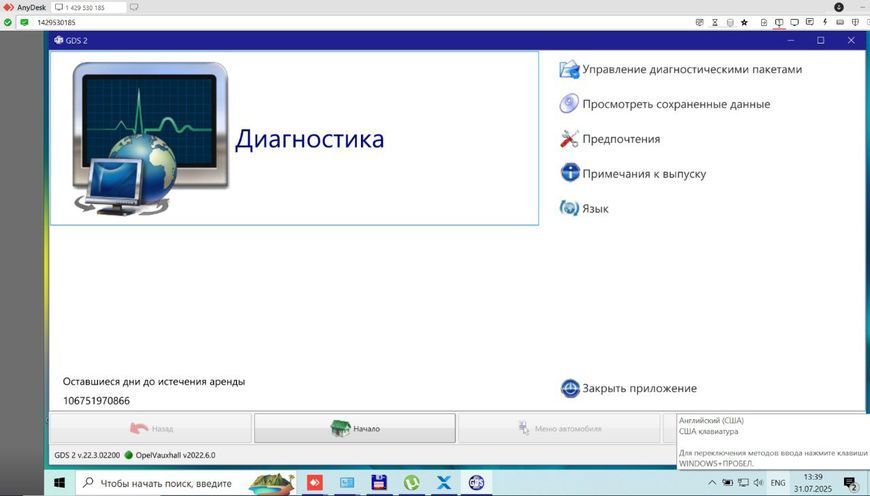870x496 pixels.
Task: Open new AnyDesk session tab icon
Action: coord(134,7)
